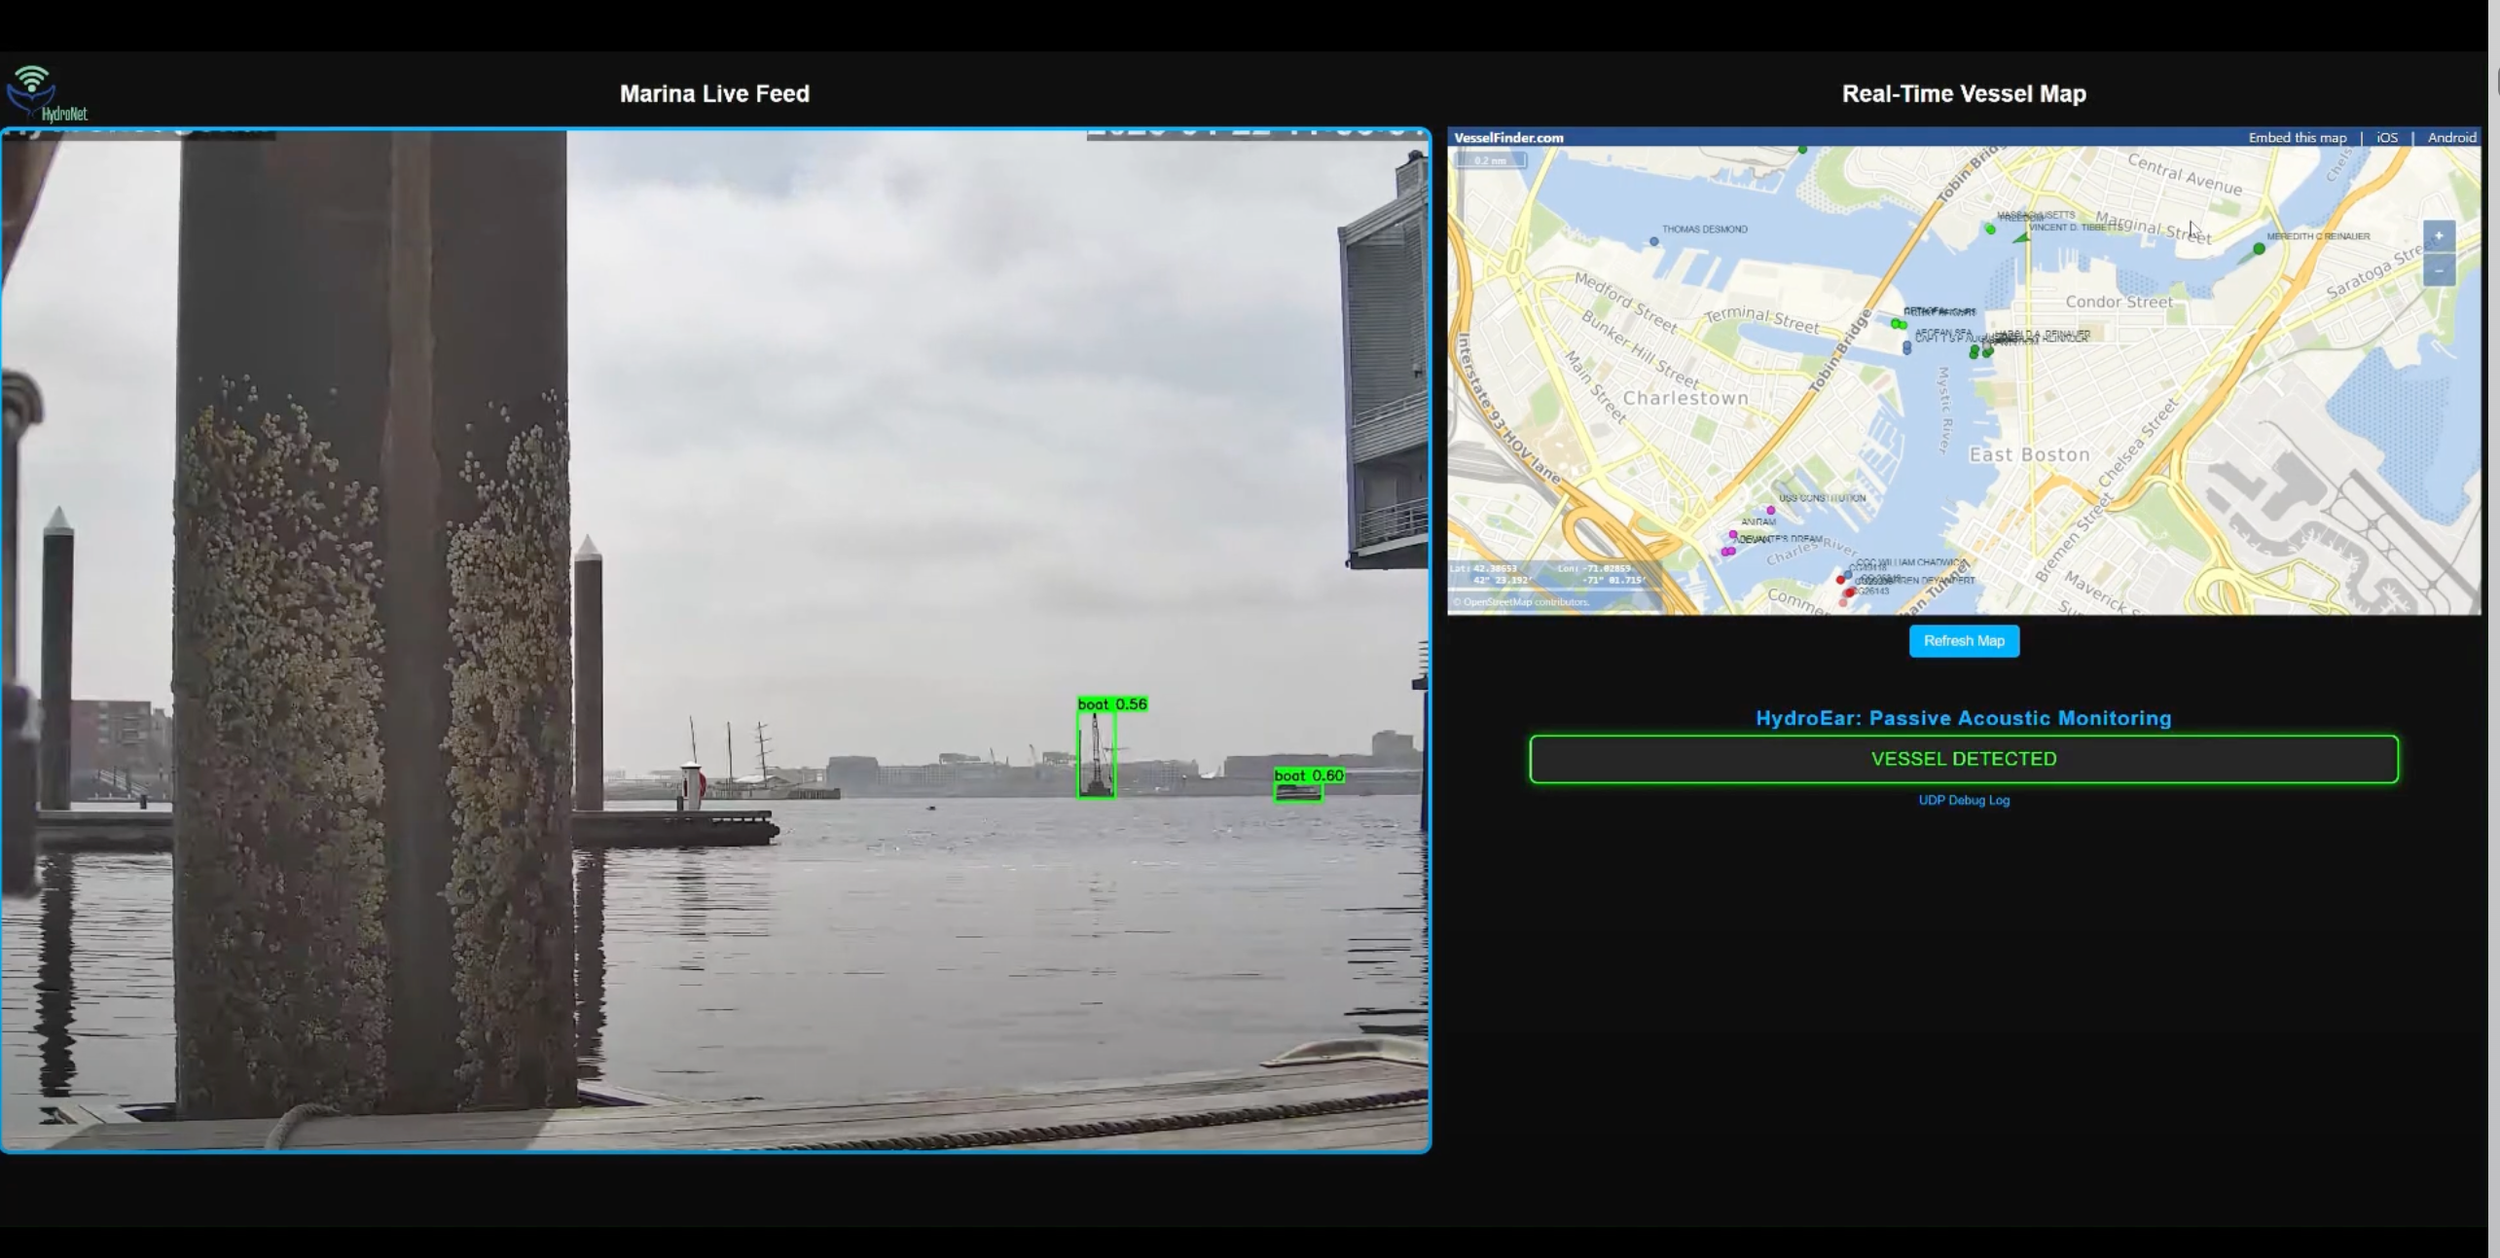Zoom in the vessel map
The height and width of the screenshot is (1258, 2500).
click(2439, 236)
